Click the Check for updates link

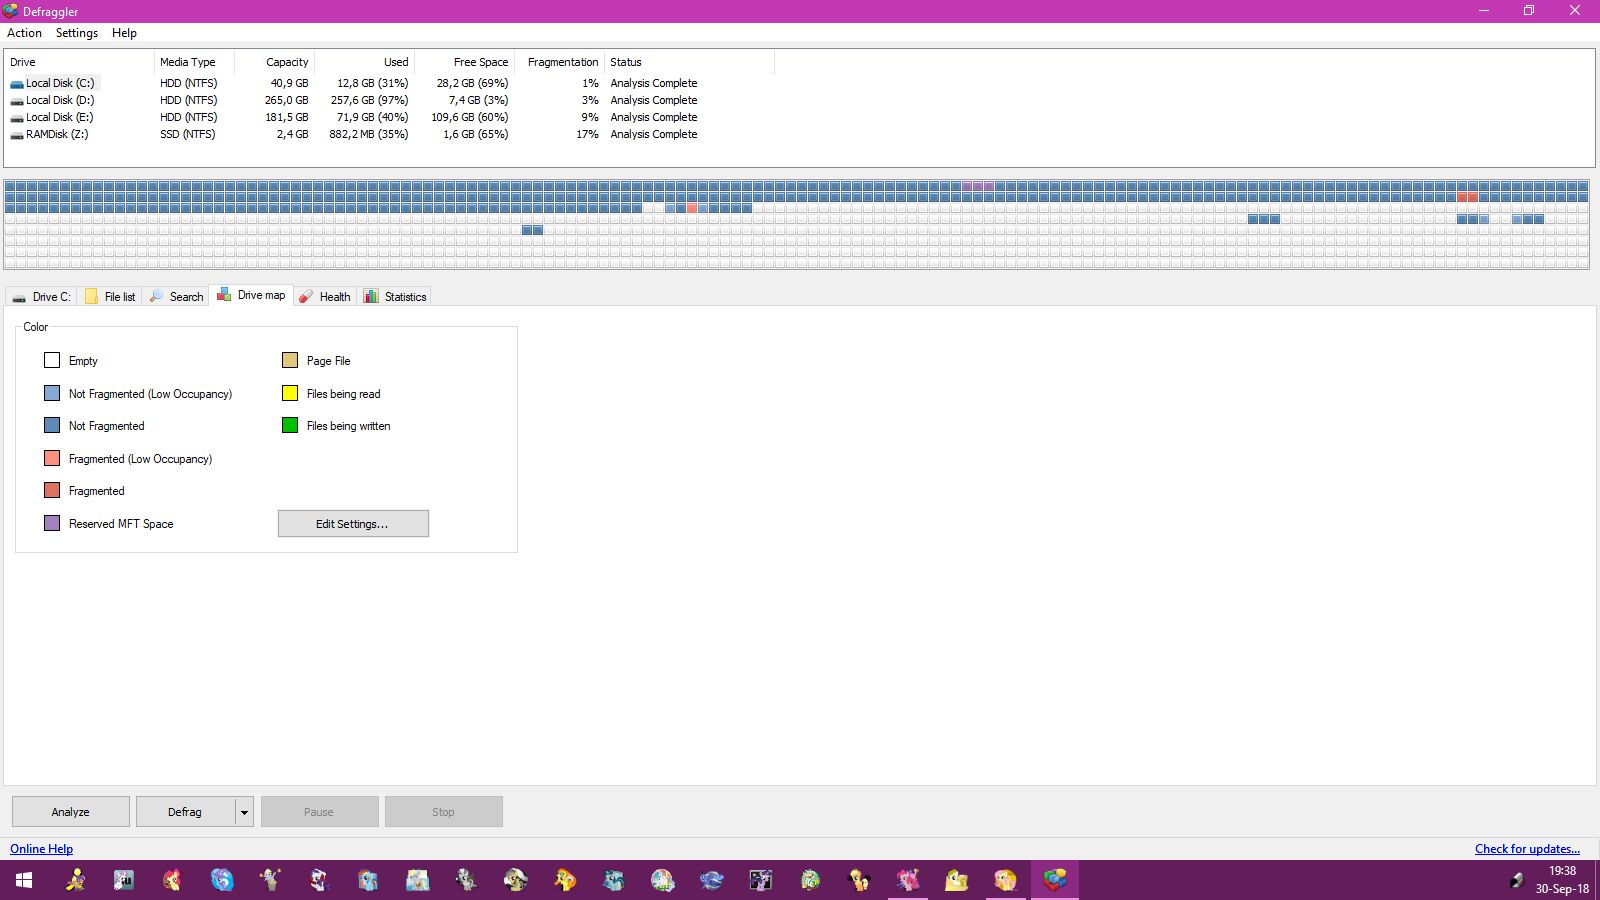coord(1527,849)
